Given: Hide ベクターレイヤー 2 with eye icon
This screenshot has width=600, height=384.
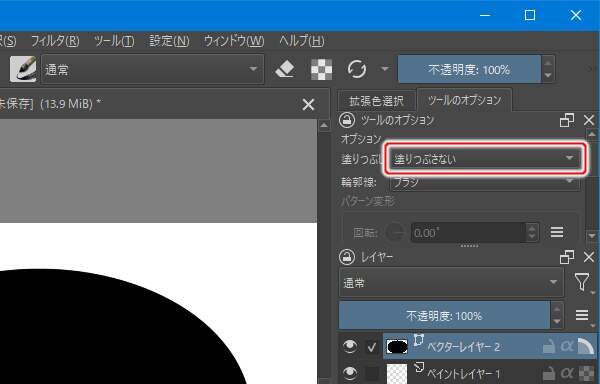Looking at the screenshot, I should 350,347.
